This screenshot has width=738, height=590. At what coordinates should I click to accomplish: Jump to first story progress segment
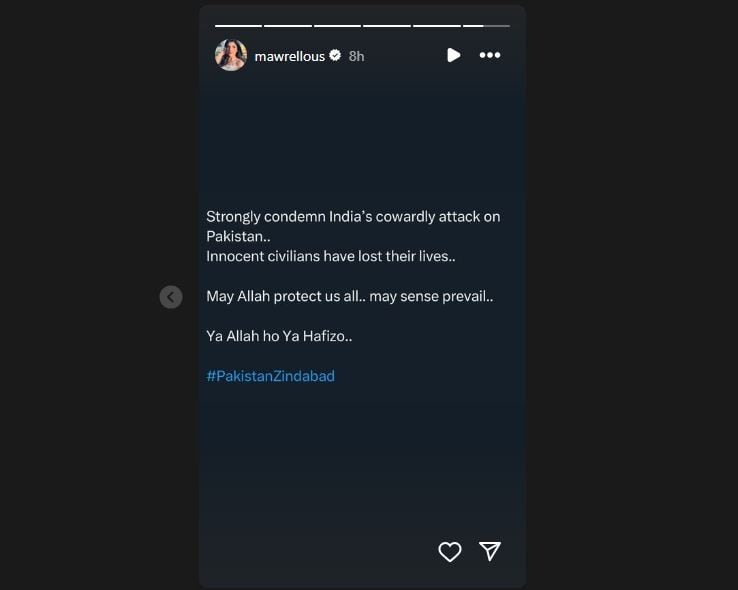pyautogui.click(x=238, y=26)
